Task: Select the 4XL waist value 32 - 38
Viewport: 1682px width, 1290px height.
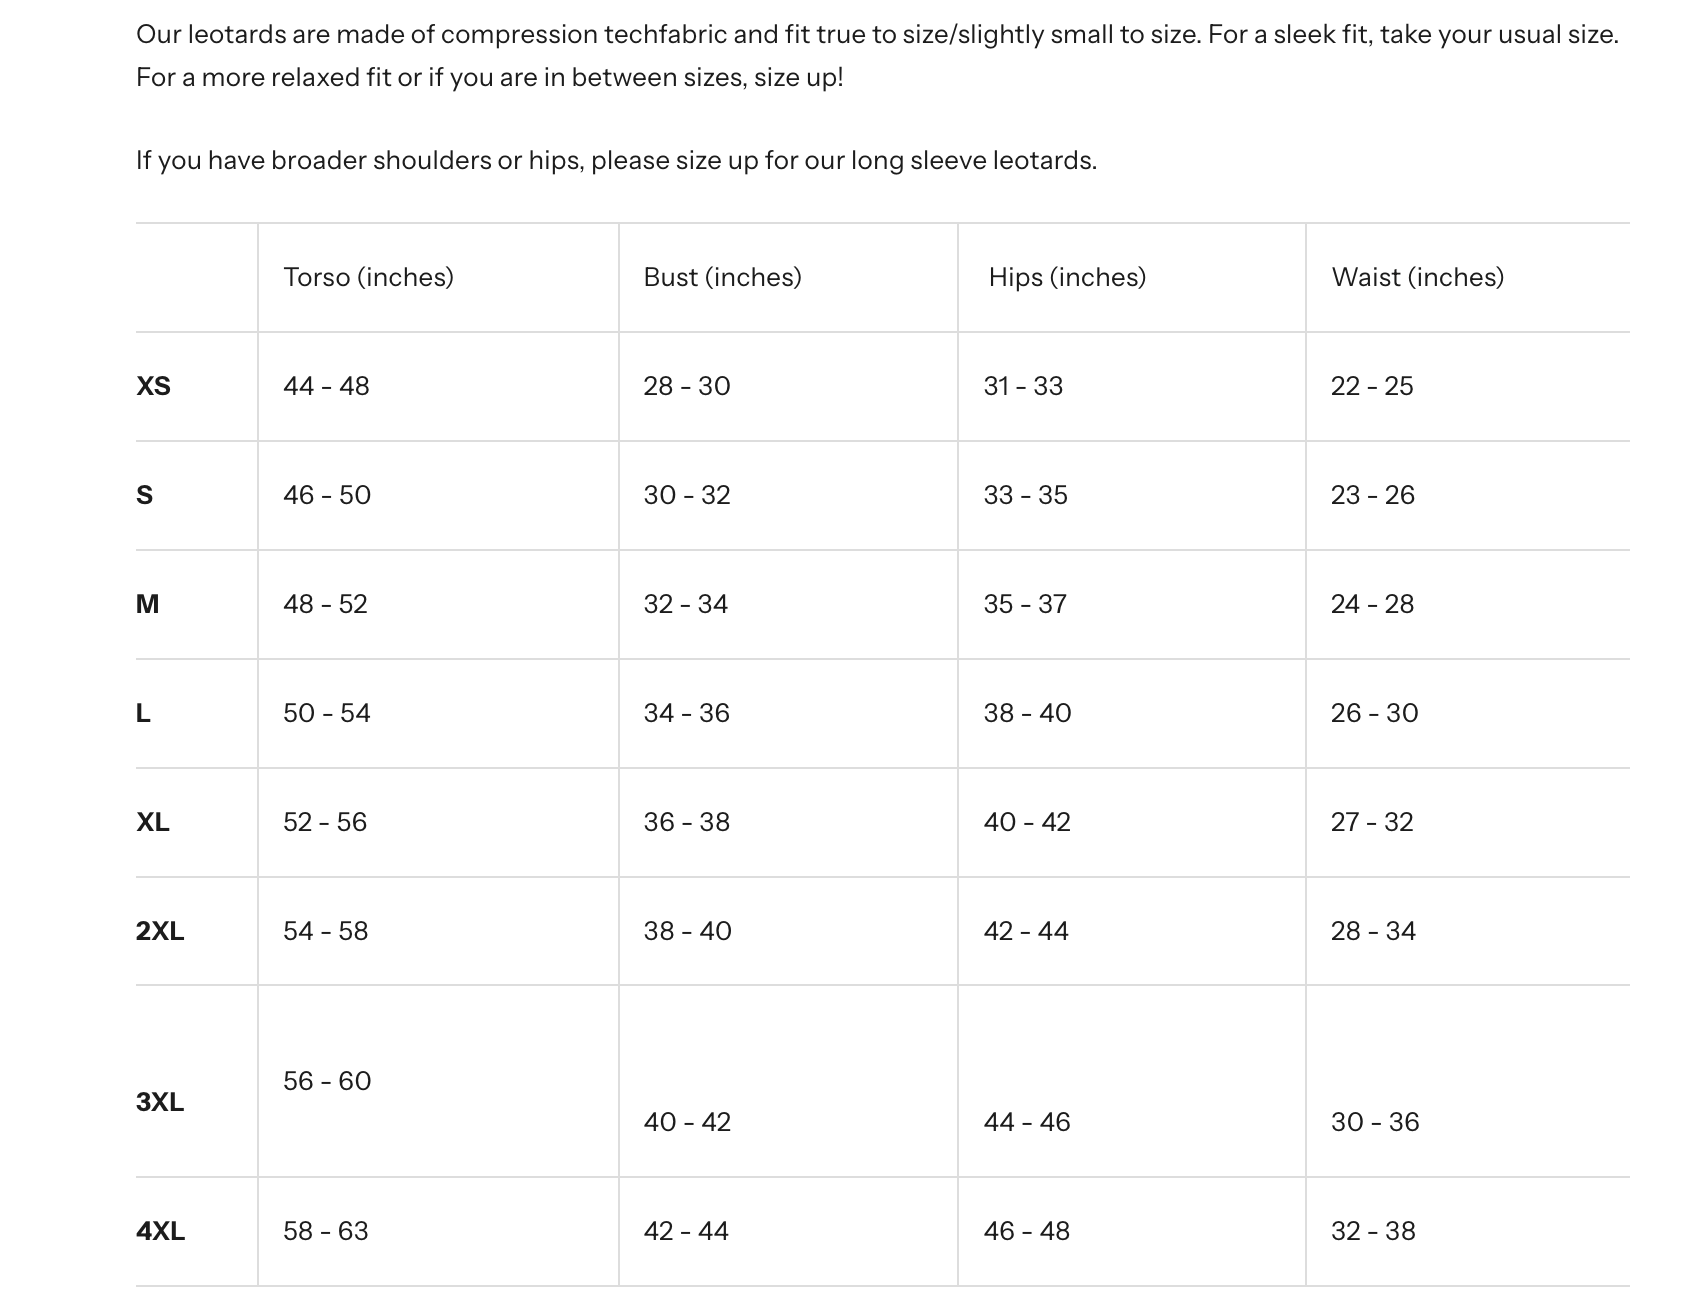Action: (1373, 1231)
